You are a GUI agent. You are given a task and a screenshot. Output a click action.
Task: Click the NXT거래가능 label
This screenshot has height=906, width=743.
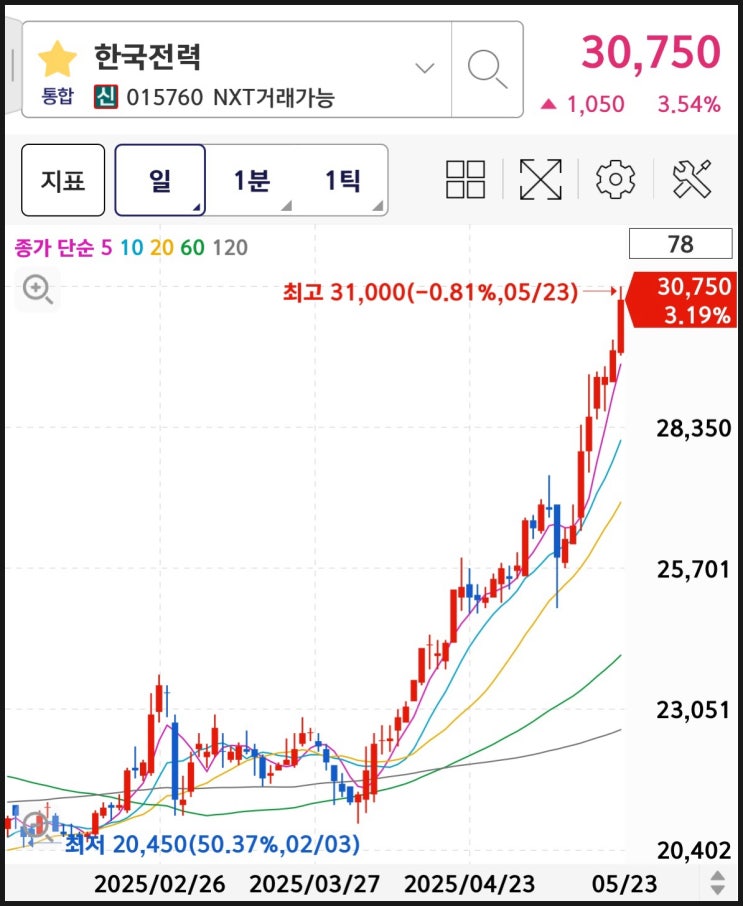point(274,98)
